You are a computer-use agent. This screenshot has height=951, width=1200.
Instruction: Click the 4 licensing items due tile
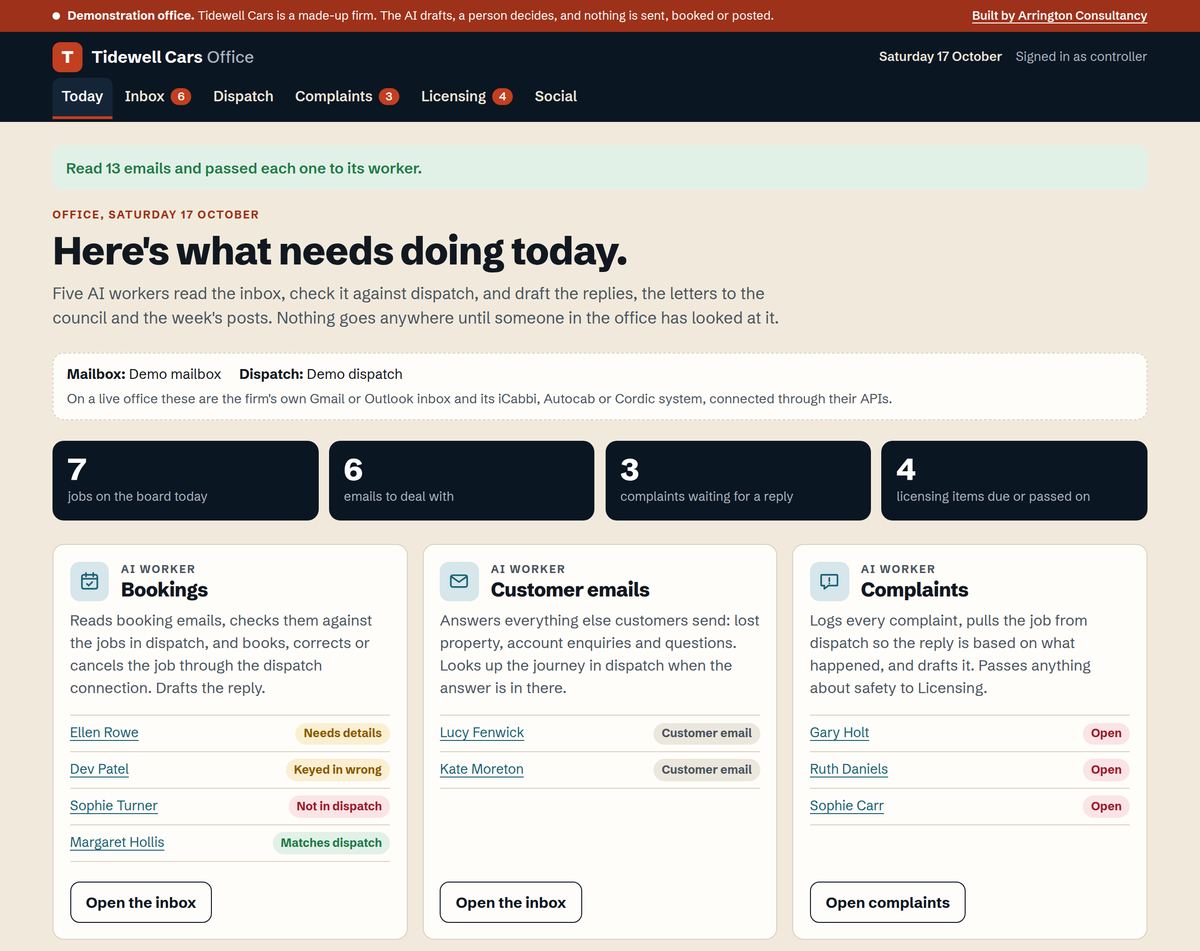1014,481
